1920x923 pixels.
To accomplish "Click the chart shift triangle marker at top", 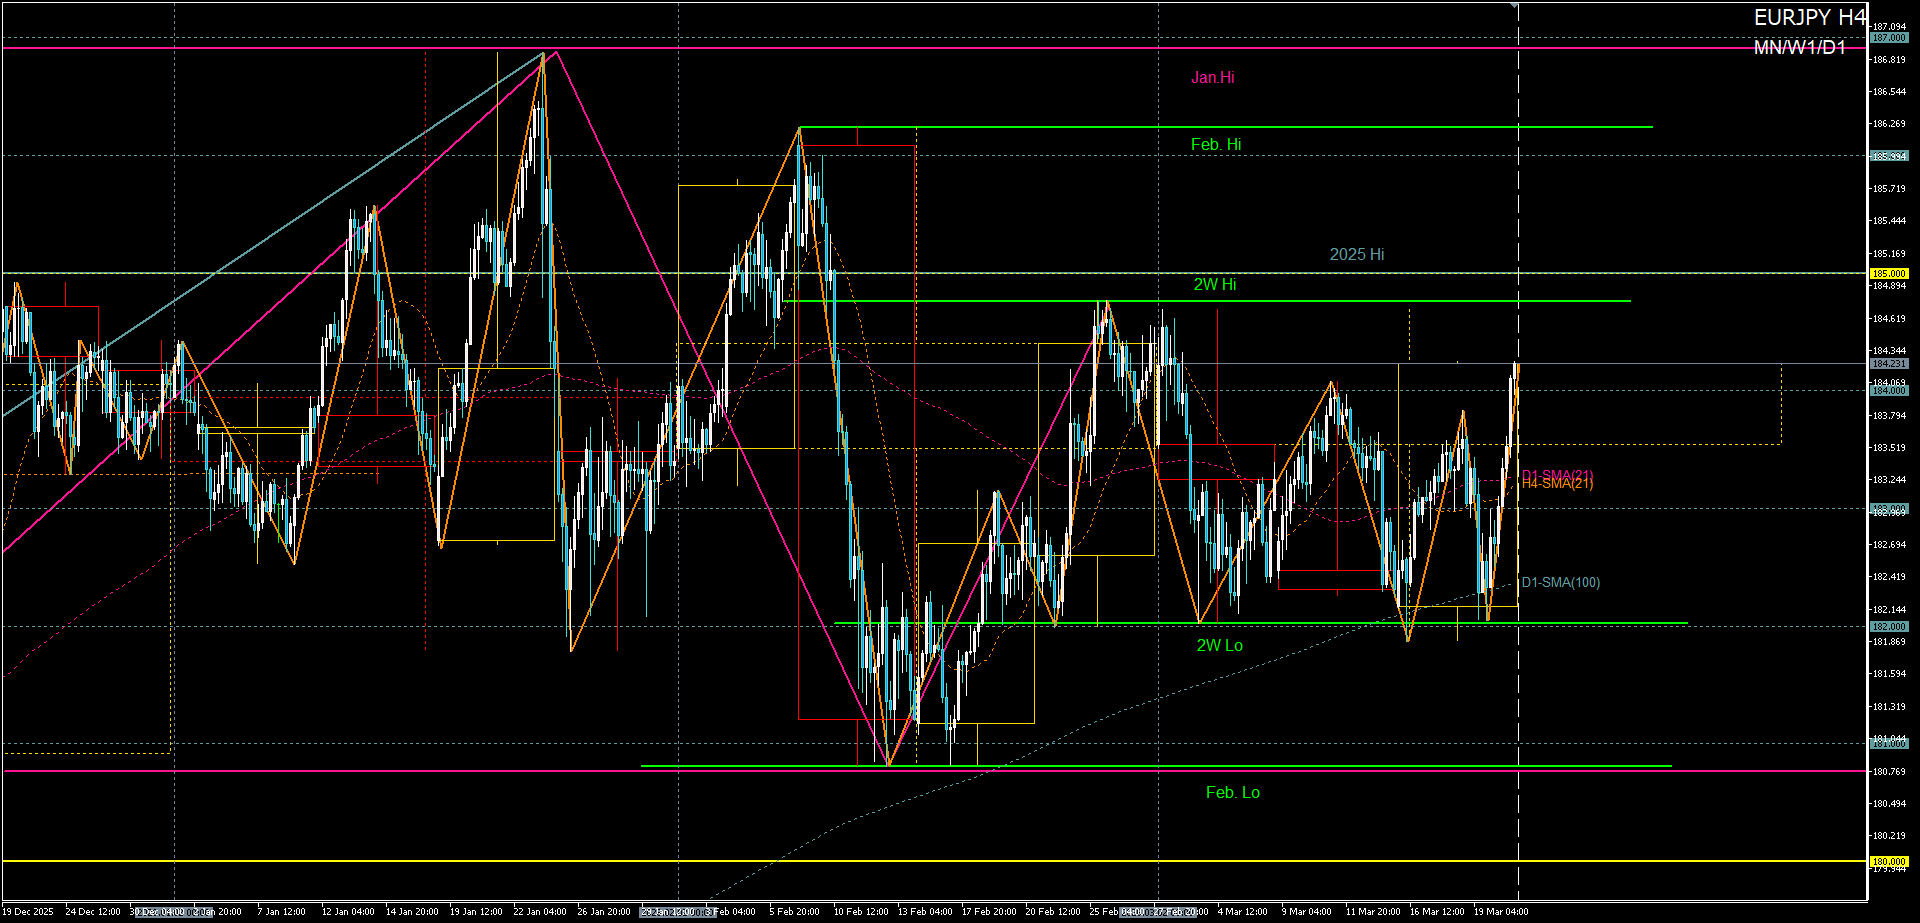I will pyautogui.click(x=1515, y=6).
